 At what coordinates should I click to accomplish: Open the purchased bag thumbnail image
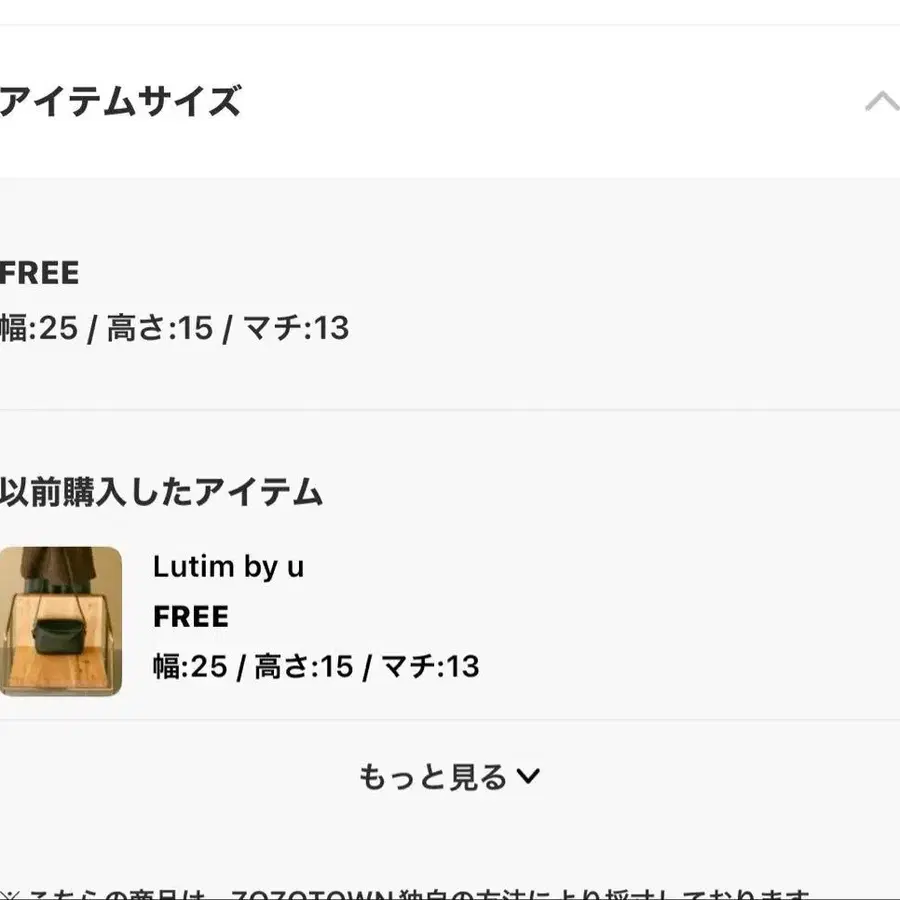coord(60,621)
